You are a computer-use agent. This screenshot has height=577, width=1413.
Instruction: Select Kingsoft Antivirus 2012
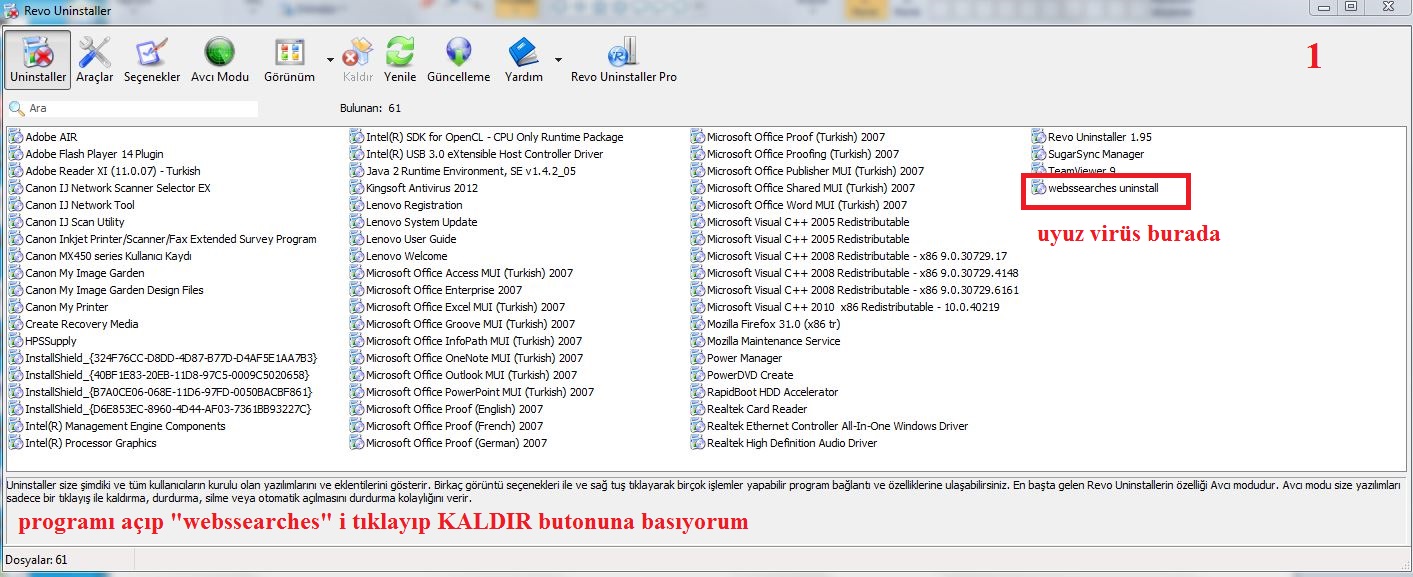click(414, 188)
